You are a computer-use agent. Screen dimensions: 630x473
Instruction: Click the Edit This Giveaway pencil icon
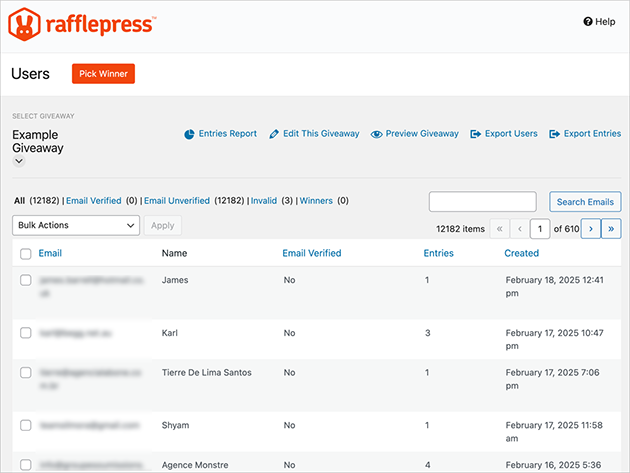tap(274, 134)
